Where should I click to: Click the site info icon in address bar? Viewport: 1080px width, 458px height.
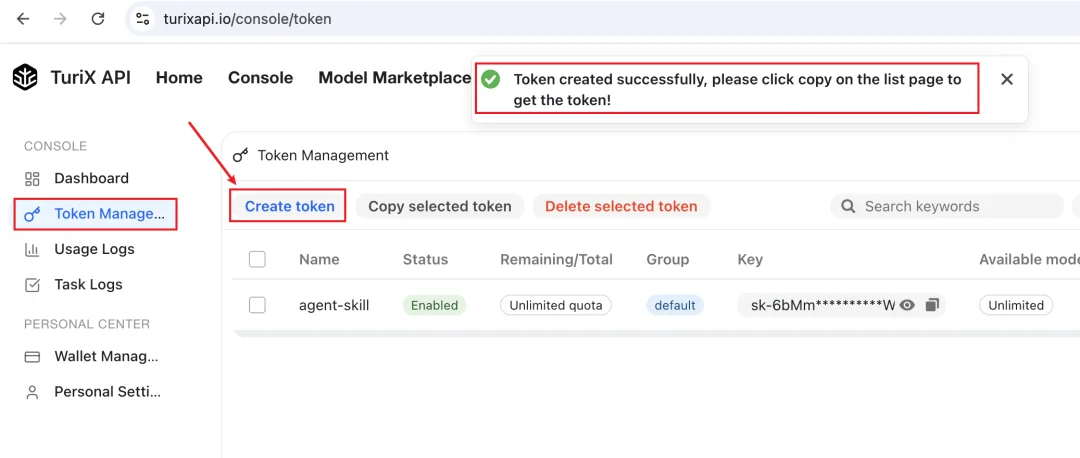pyautogui.click(x=143, y=19)
